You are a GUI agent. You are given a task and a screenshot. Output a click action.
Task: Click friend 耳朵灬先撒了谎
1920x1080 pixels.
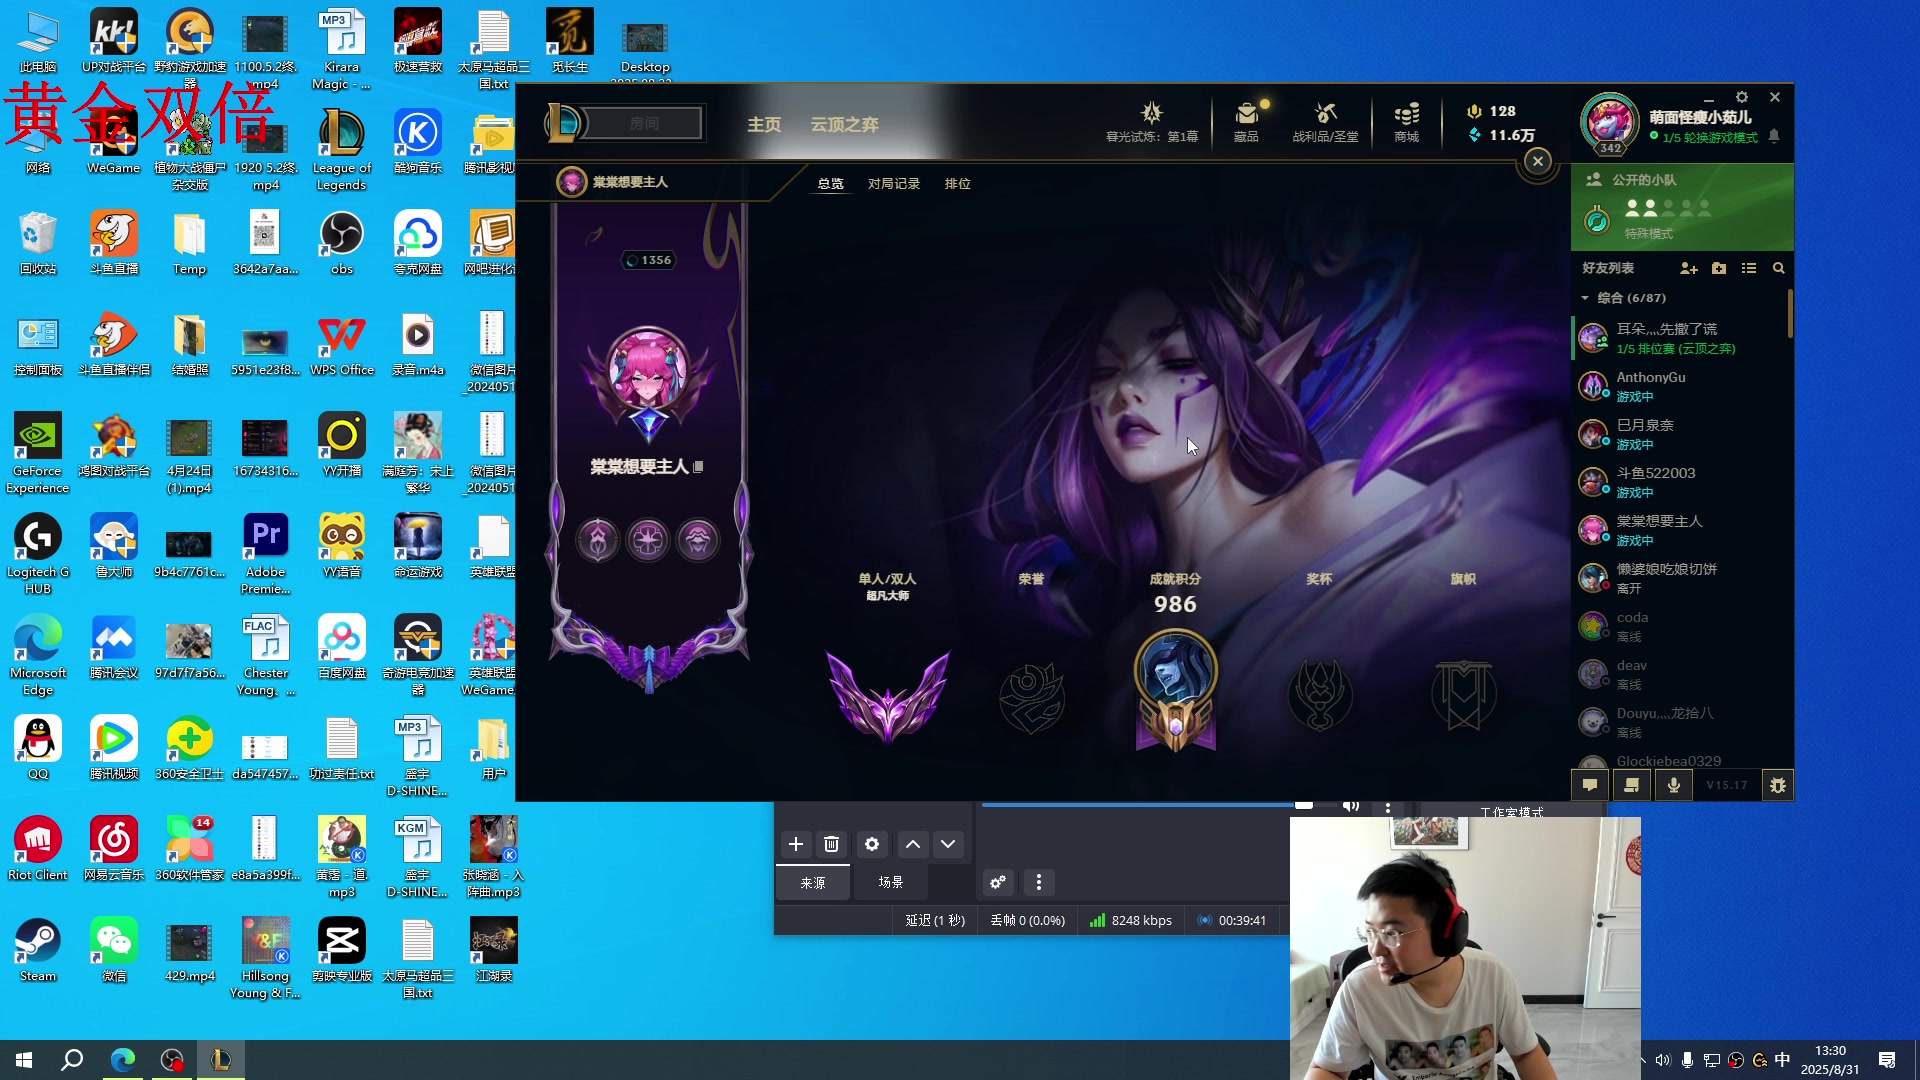click(1680, 338)
